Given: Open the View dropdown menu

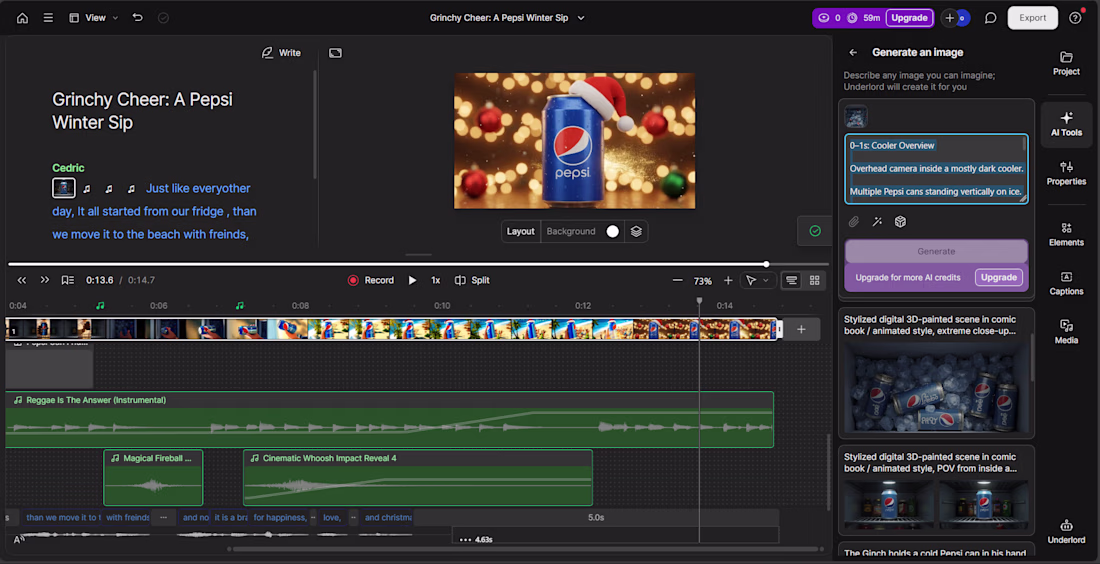Looking at the screenshot, I should pyautogui.click(x=94, y=18).
